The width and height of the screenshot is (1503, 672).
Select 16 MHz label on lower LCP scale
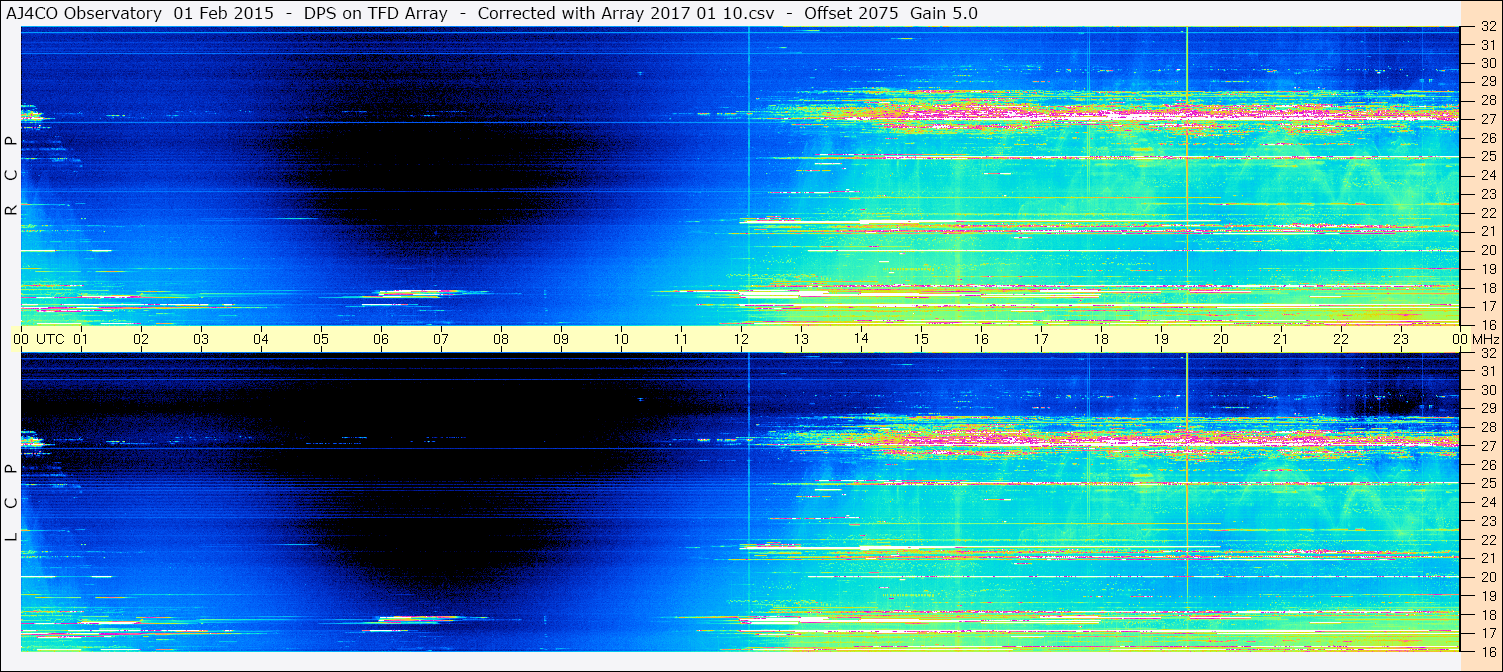point(1487,651)
